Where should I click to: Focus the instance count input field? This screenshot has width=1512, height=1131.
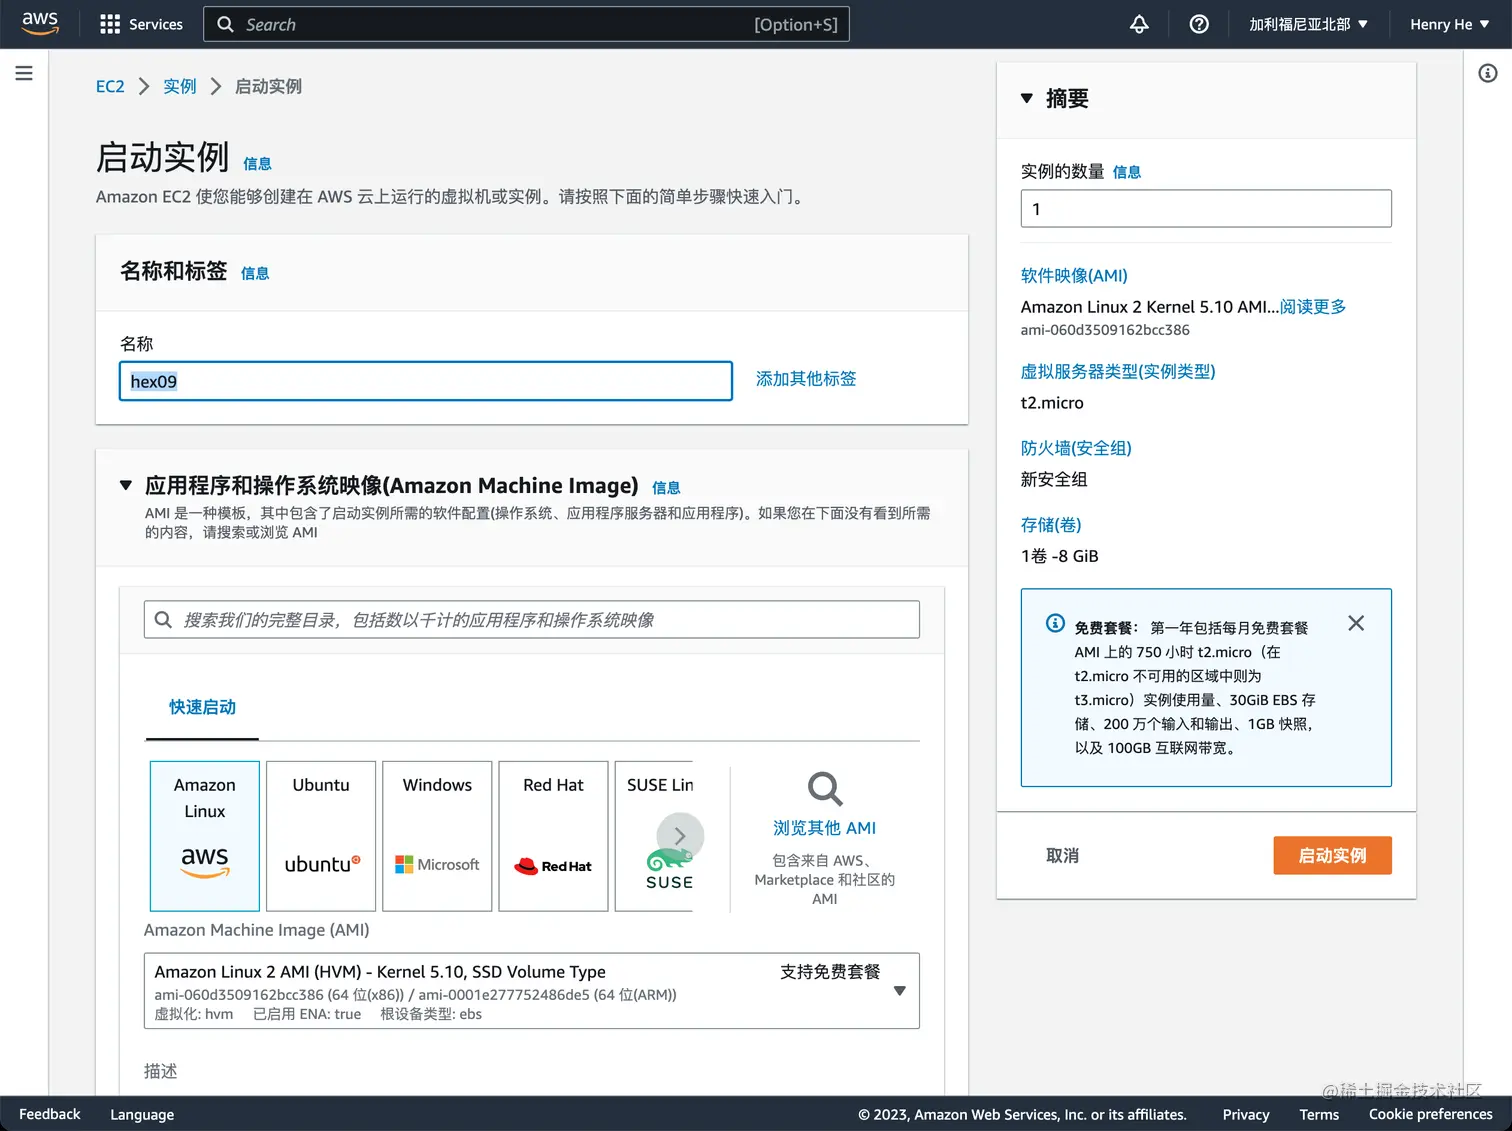click(1206, 209)
